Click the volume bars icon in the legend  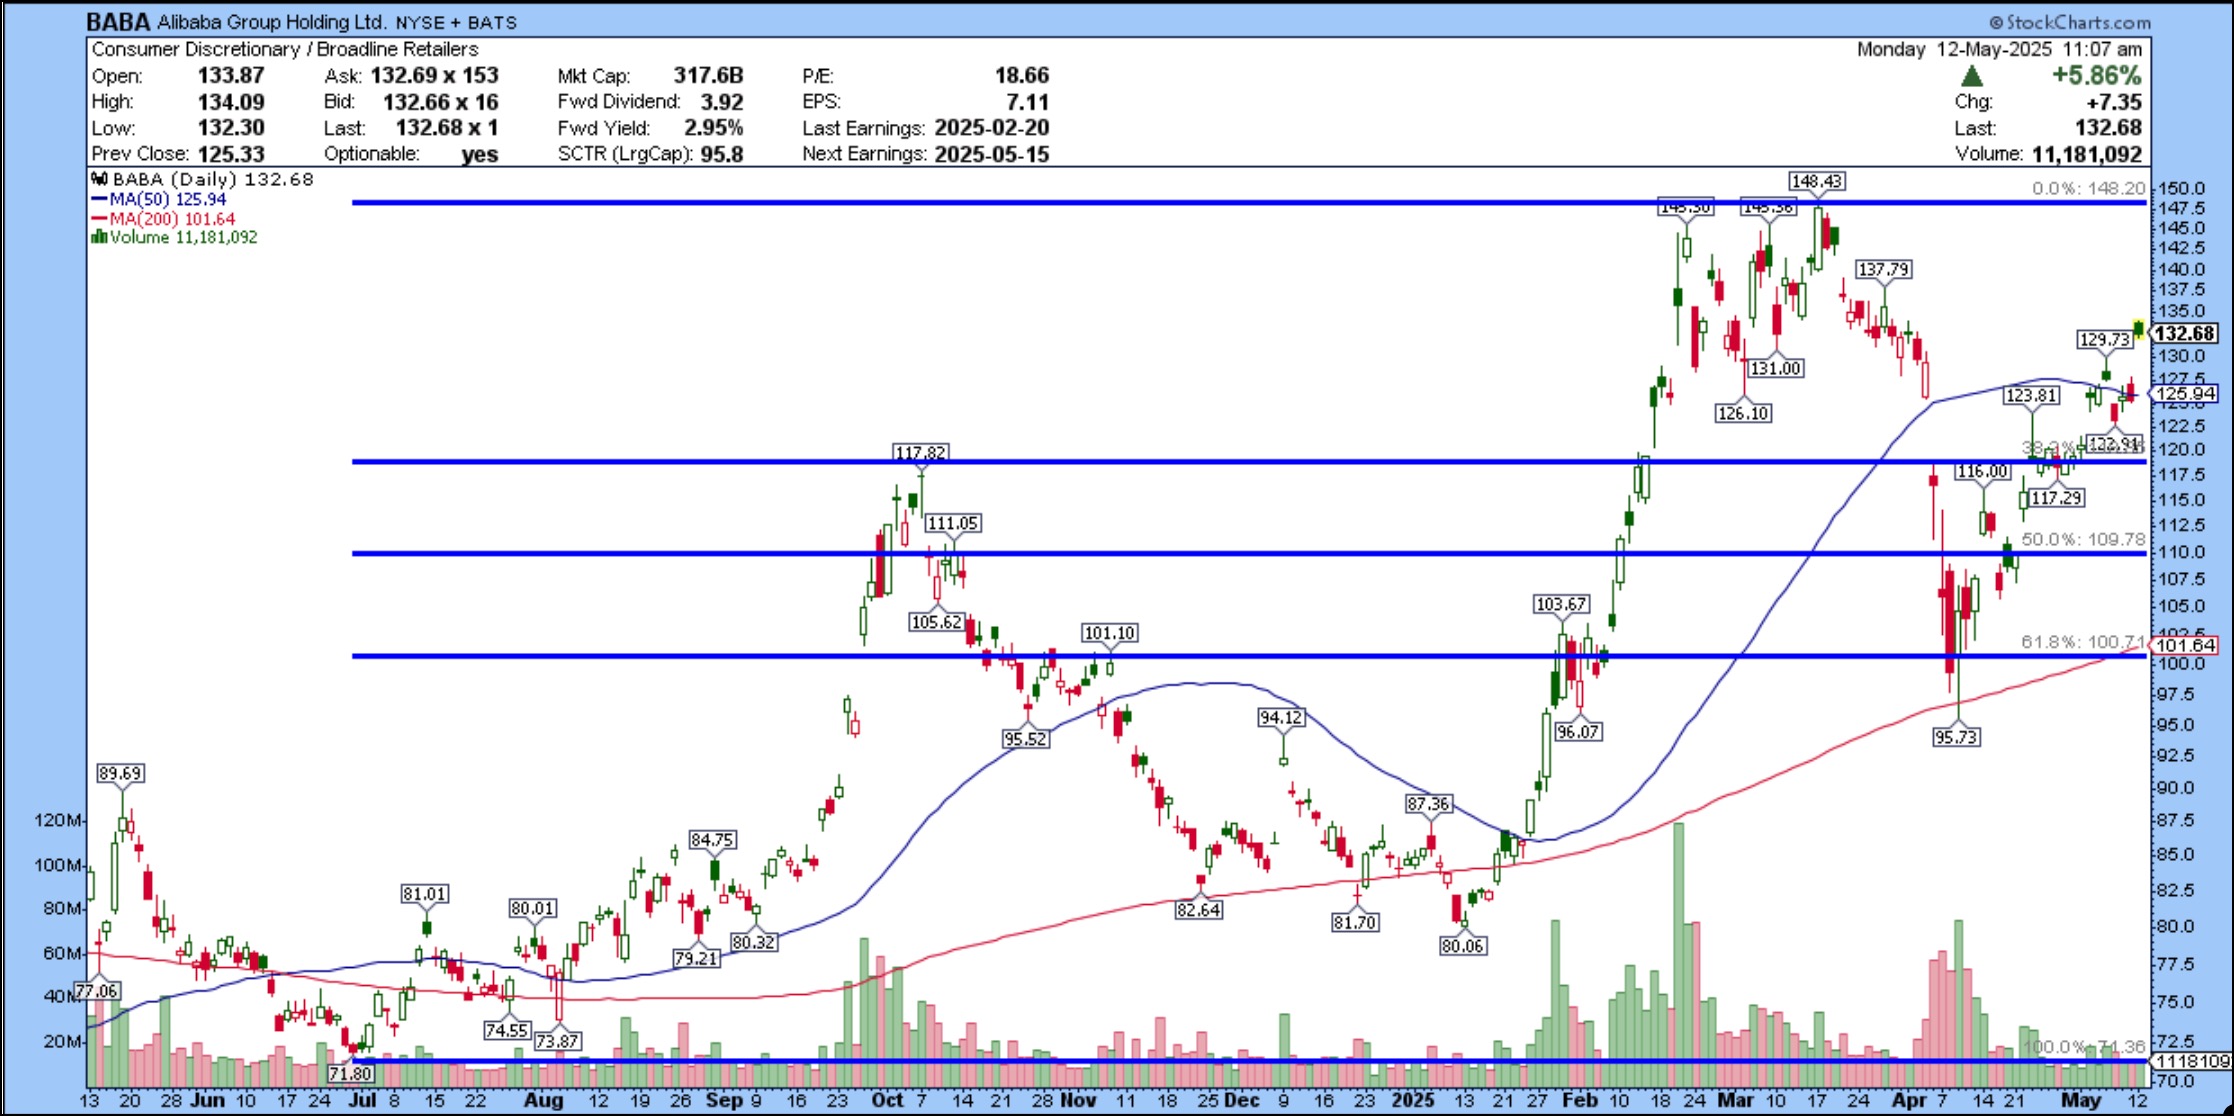99,237
